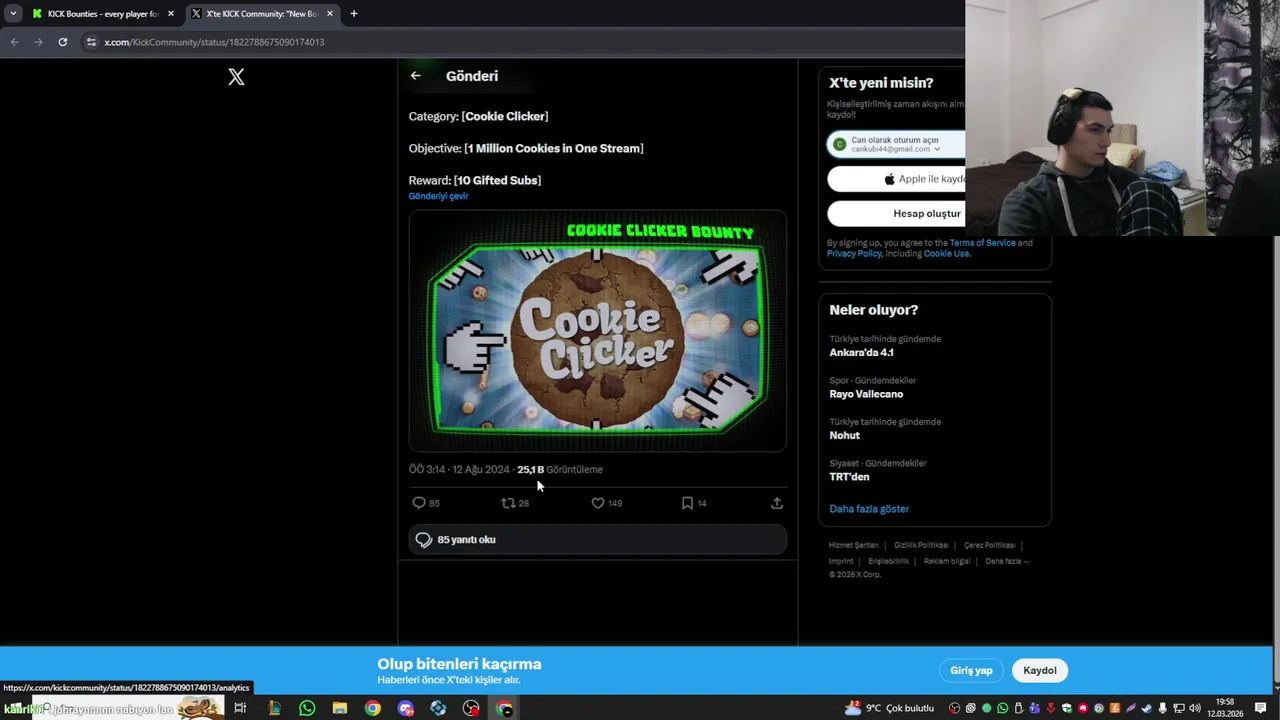Open Gizlilik Politikası footer link
1280x720 pixels.
(x=921, y=545)
